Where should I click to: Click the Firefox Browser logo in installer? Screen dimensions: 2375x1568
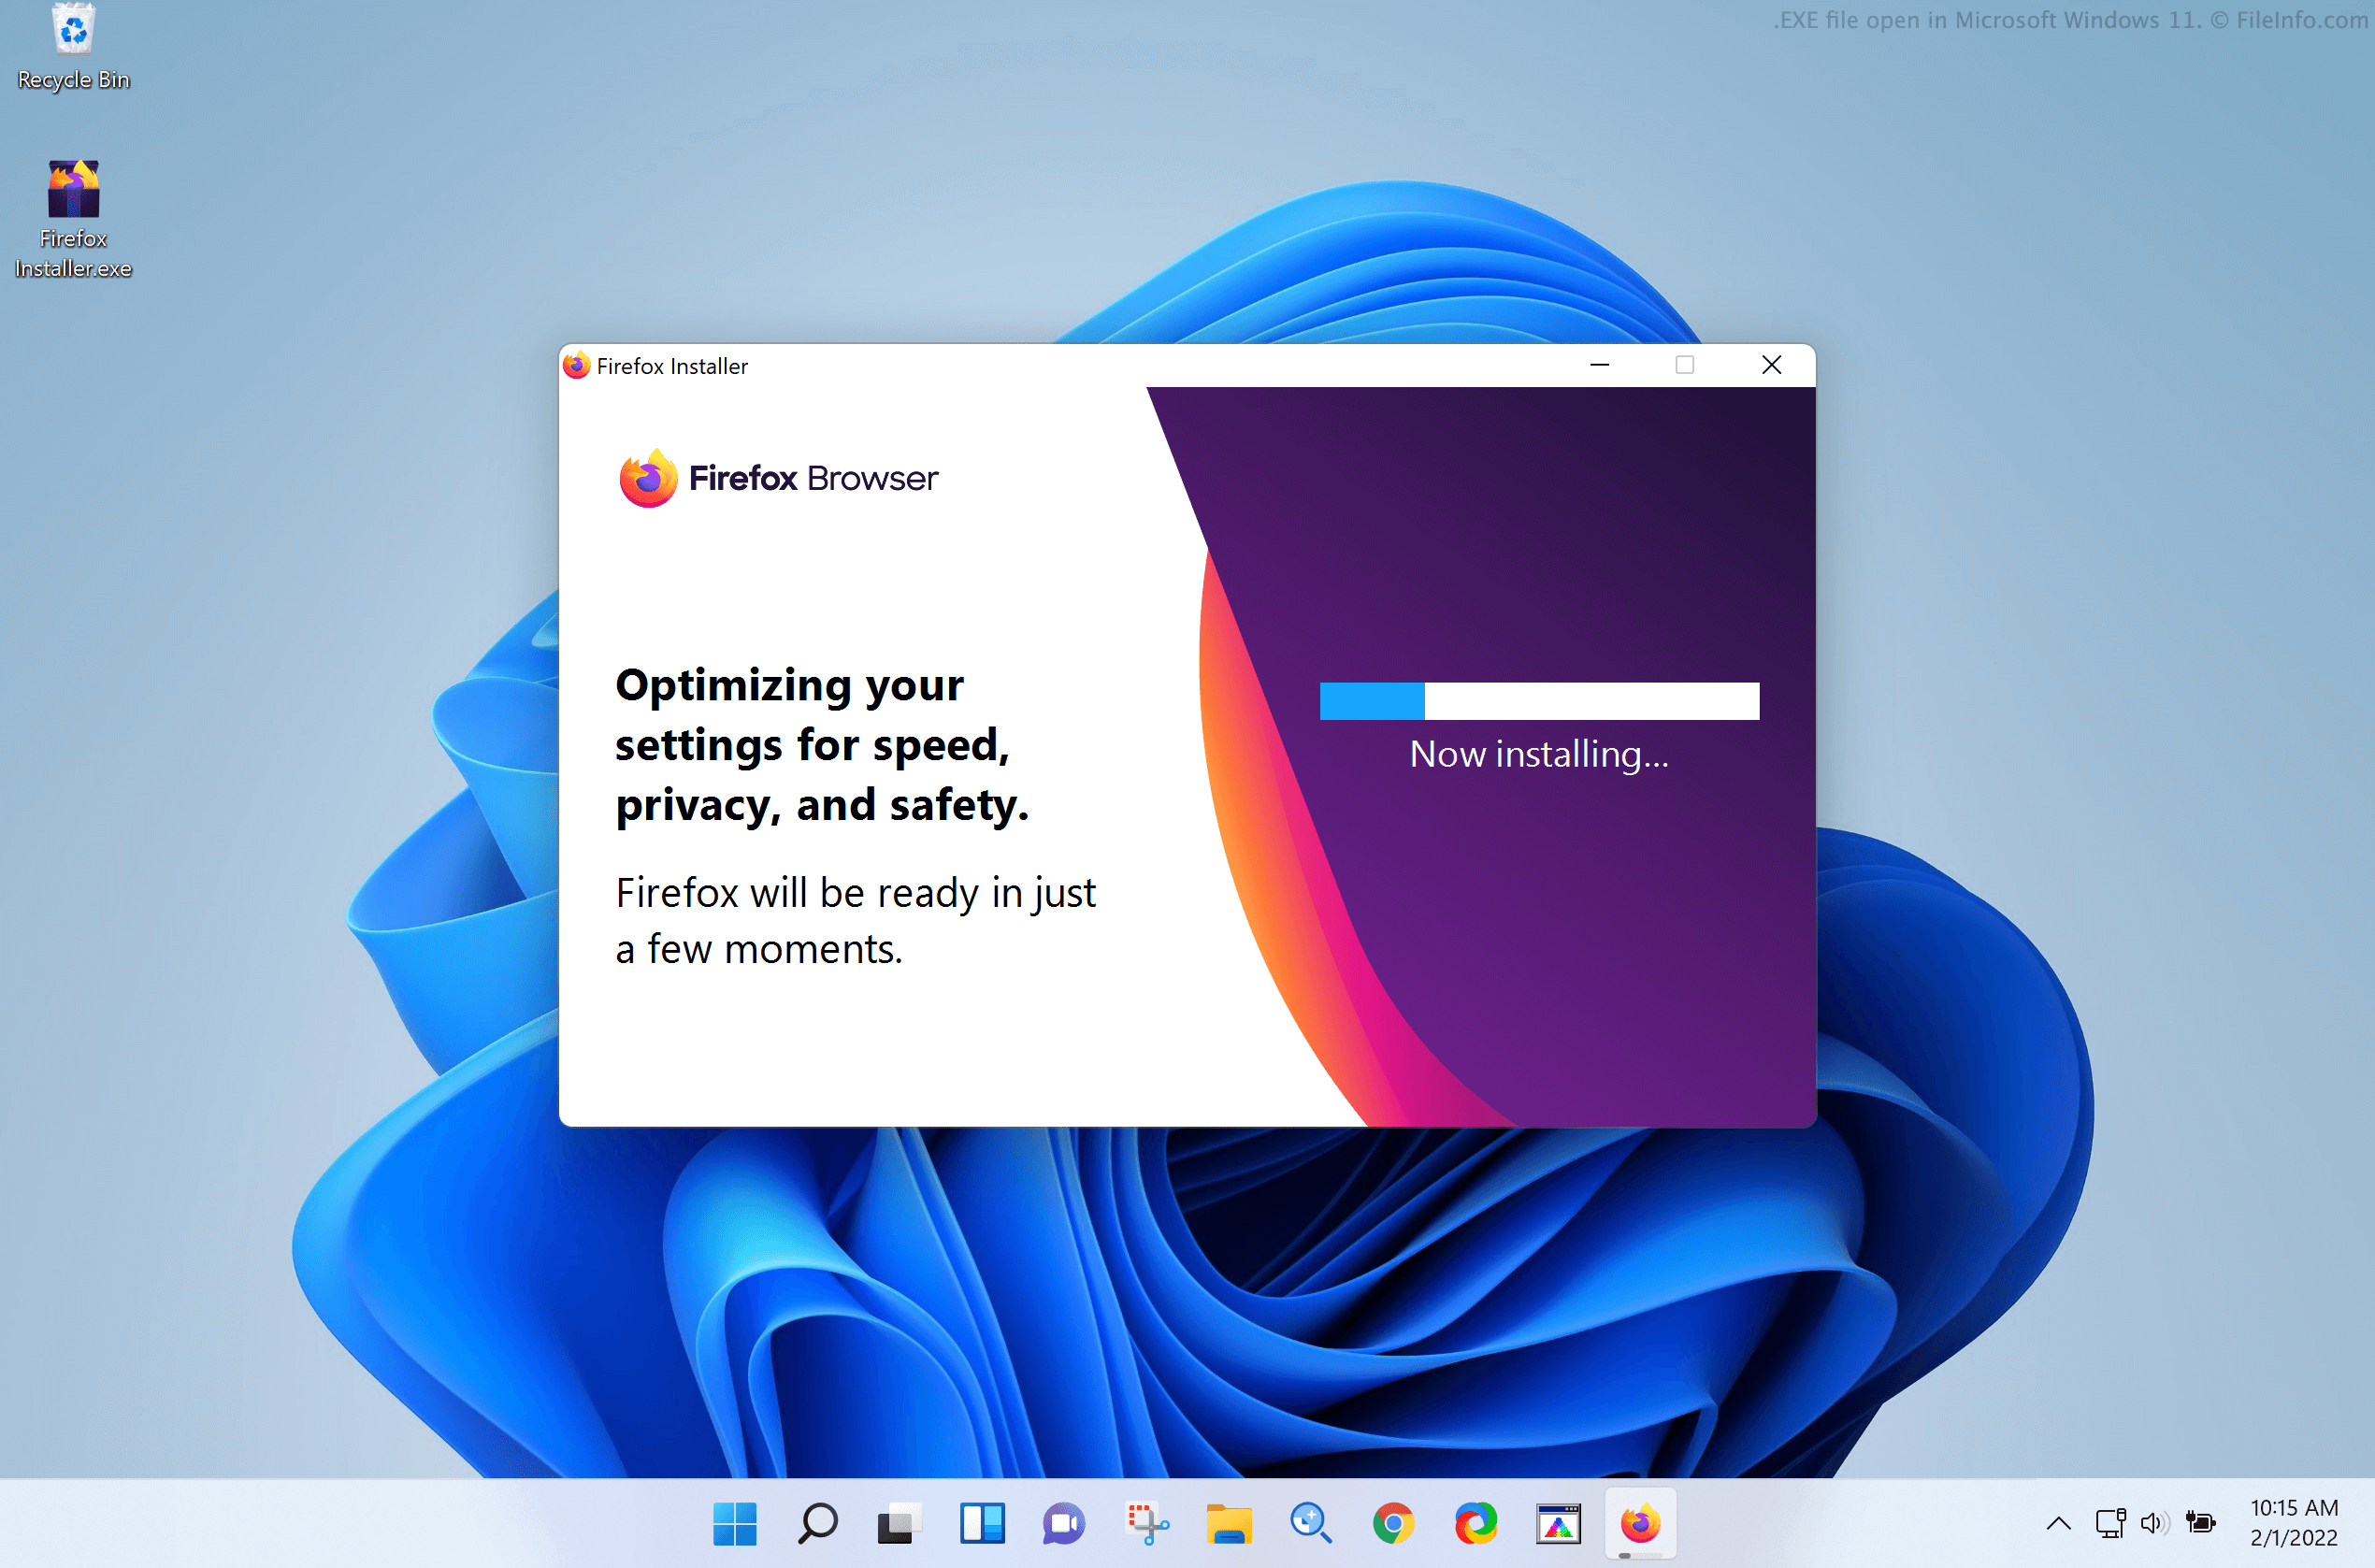click(x=779, y=478)
